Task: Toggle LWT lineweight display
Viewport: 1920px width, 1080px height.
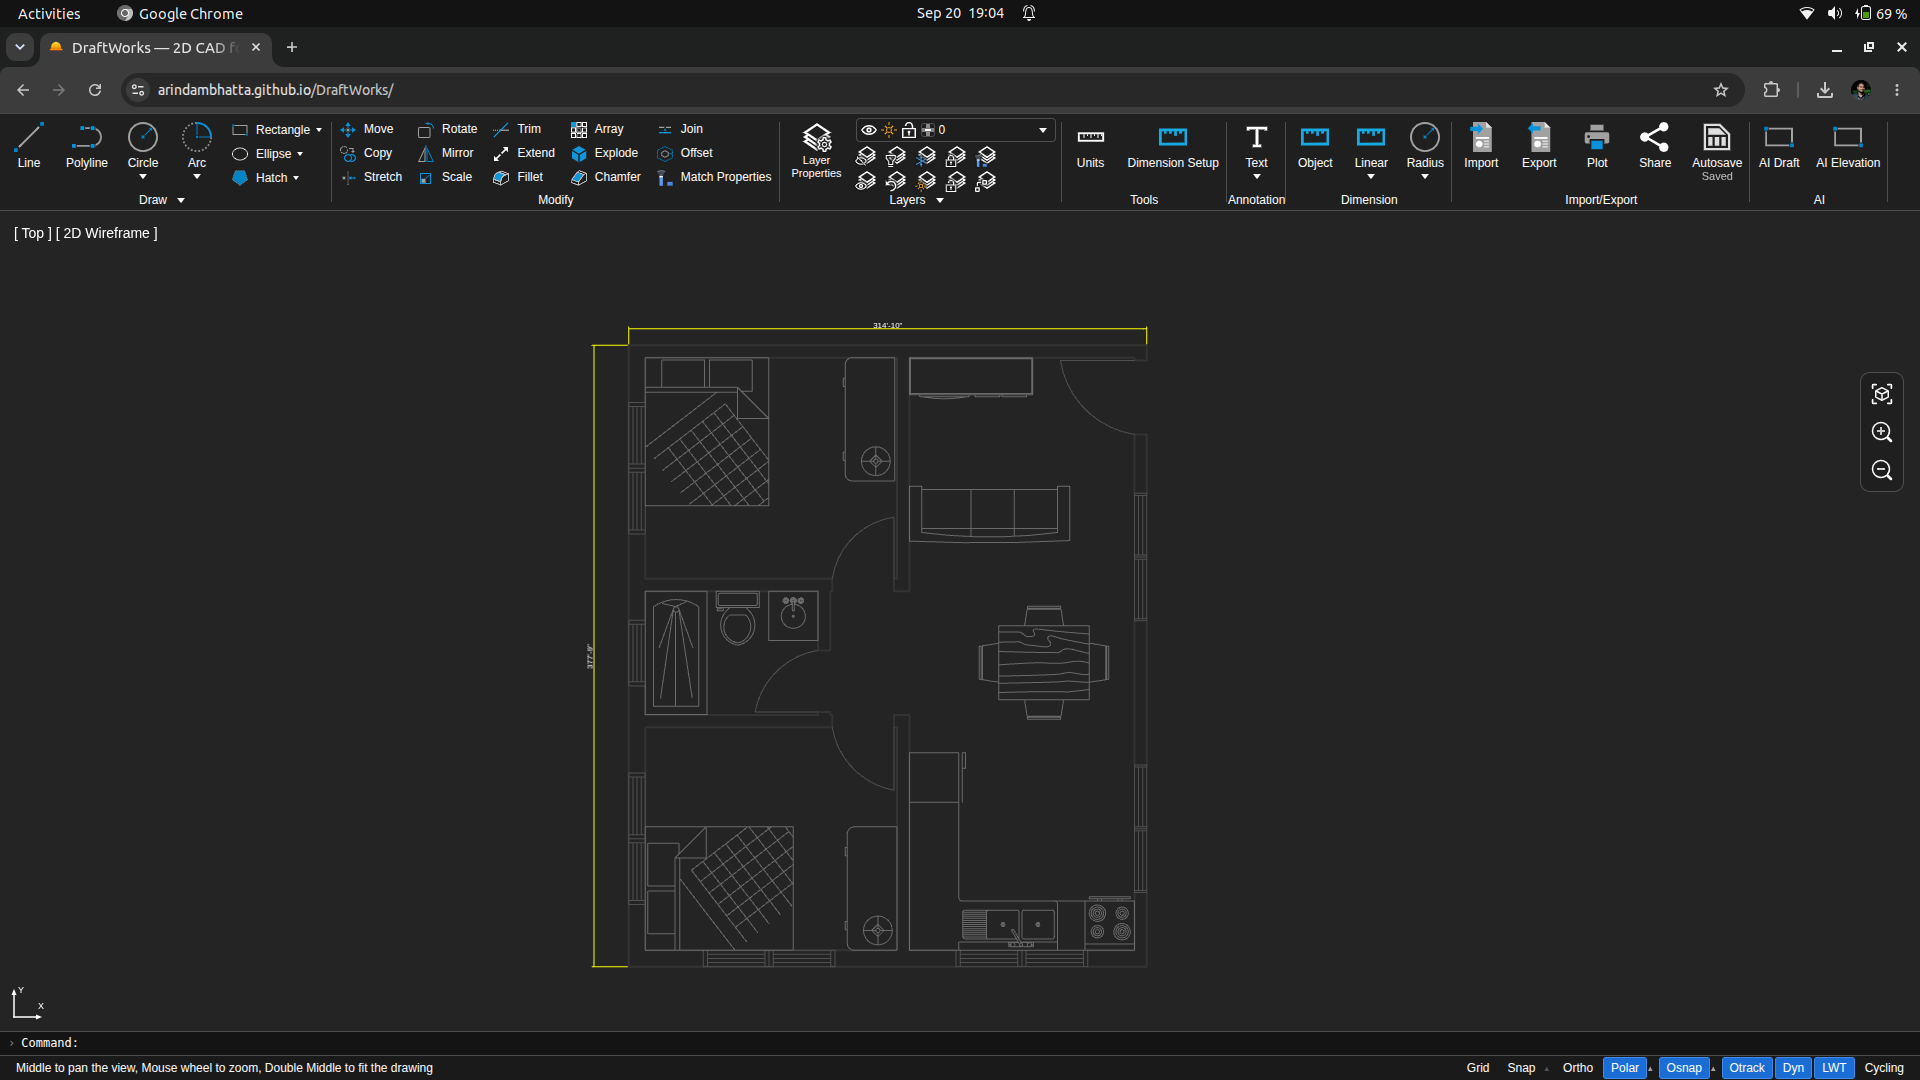Action: (1834, 1068)
